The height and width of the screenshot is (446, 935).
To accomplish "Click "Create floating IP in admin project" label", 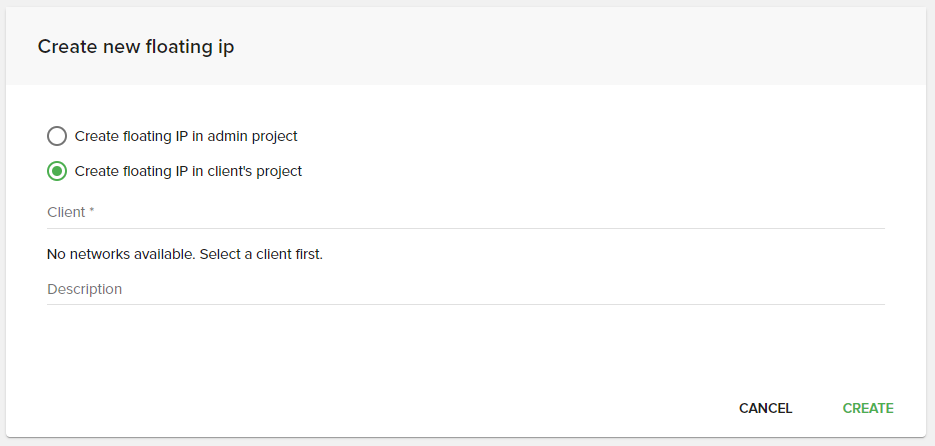I will coord(186,136).
